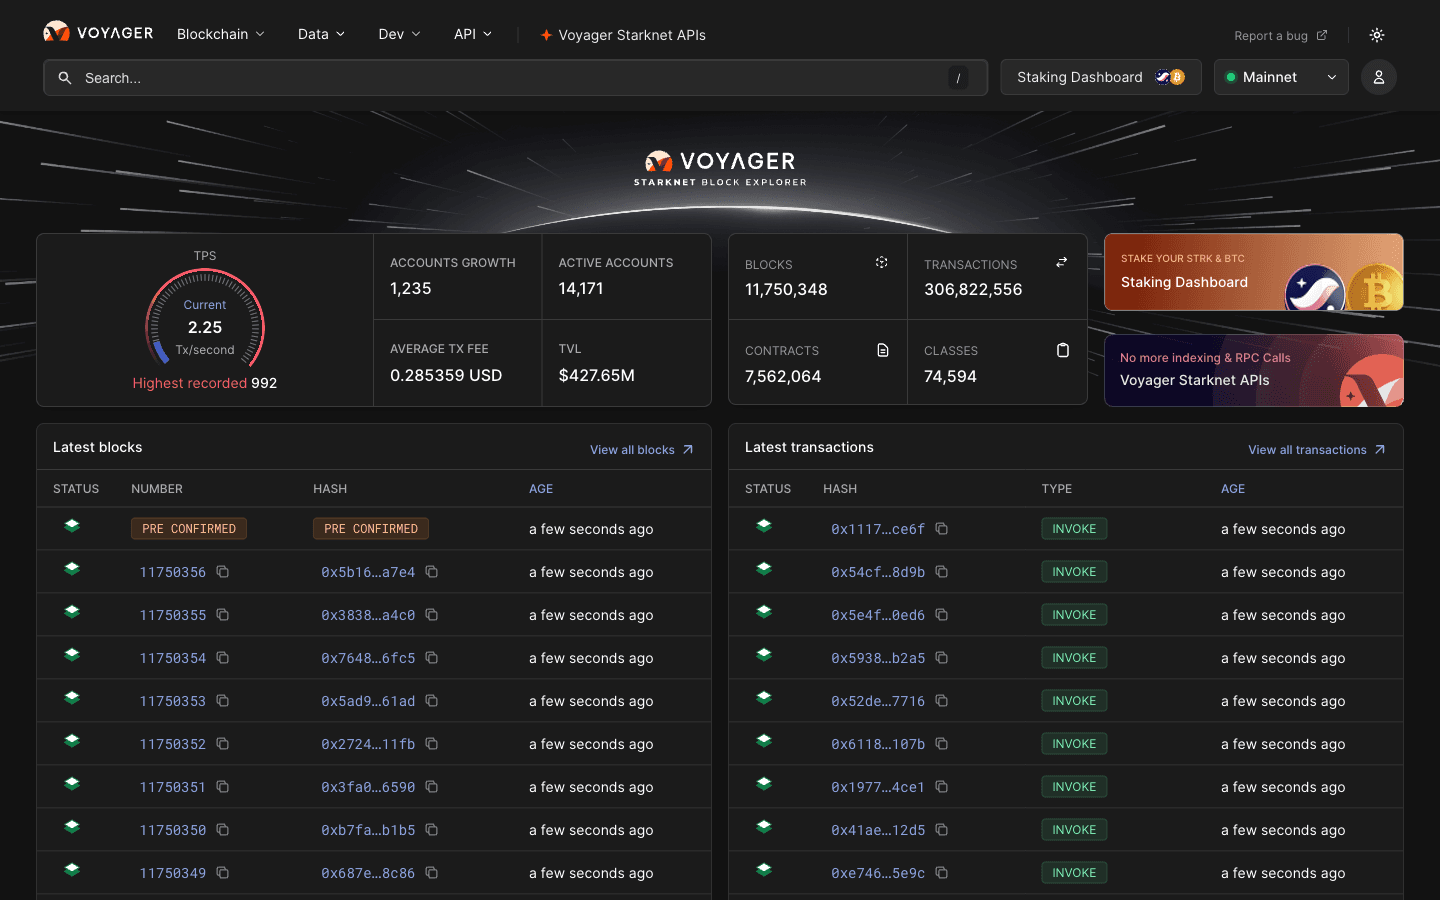Image resolution: width=1440 pixels, height=900 pixels.
Task: Copy block number 11750351
Action: pos(223,787)
